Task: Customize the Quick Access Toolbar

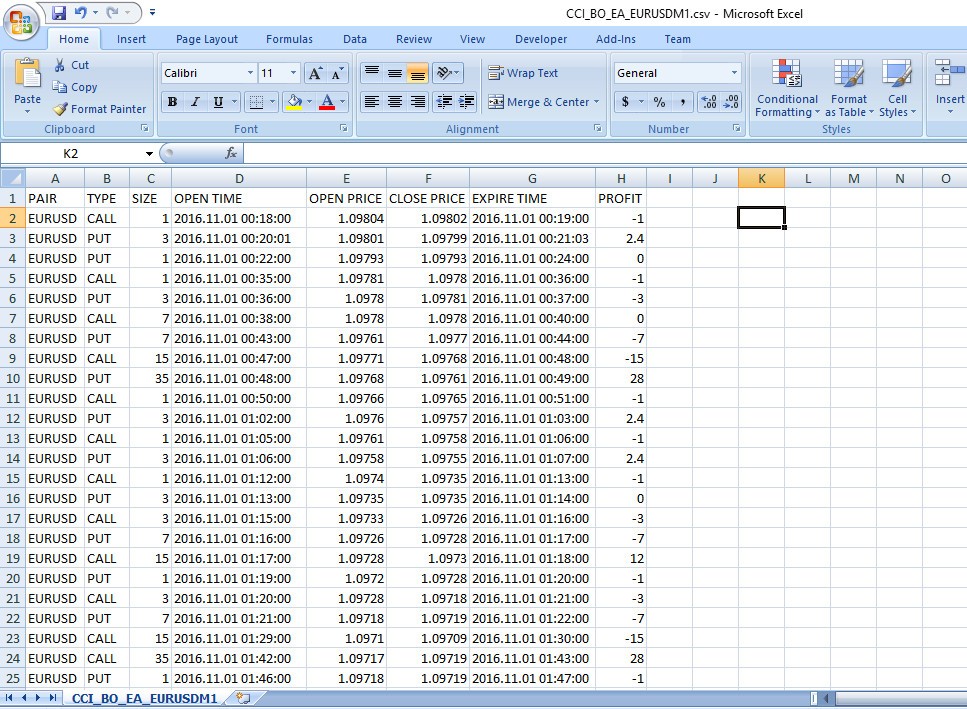Action: click(152, 12)
